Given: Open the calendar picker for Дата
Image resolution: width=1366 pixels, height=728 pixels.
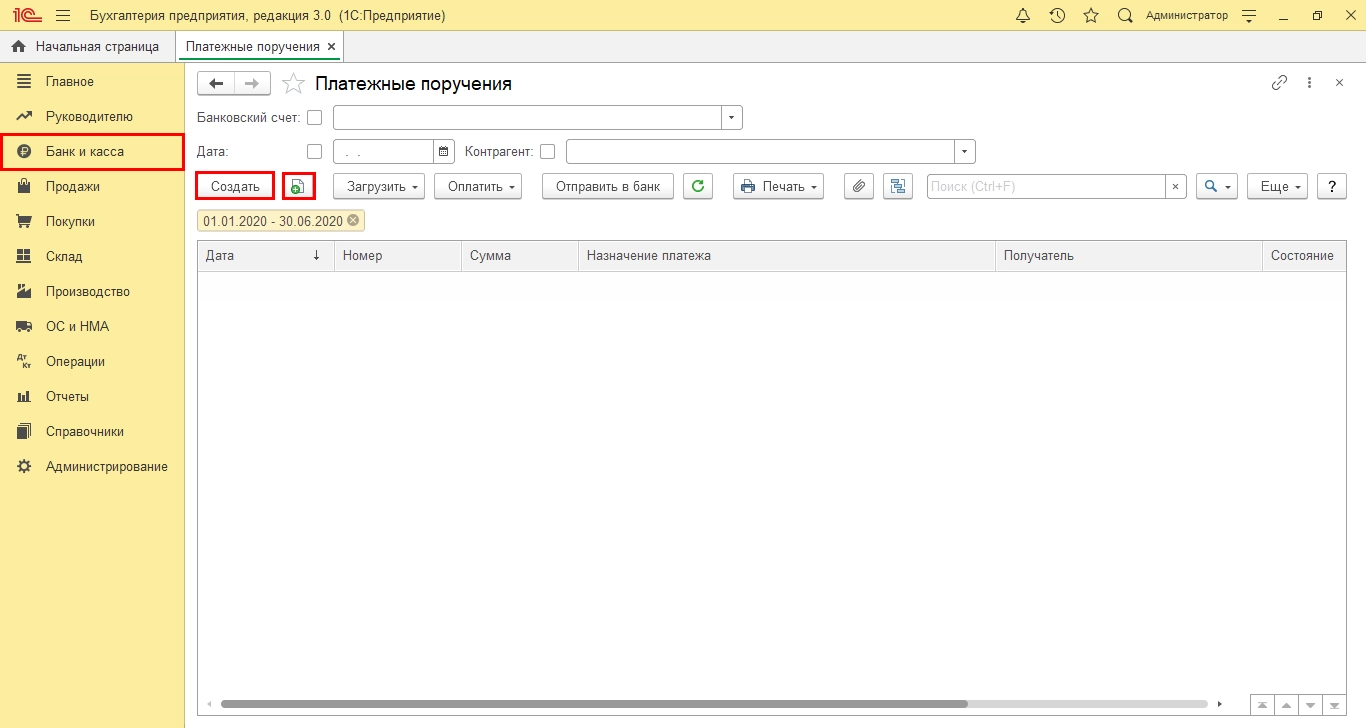Looking at the screenshot, I should point(444,152).
